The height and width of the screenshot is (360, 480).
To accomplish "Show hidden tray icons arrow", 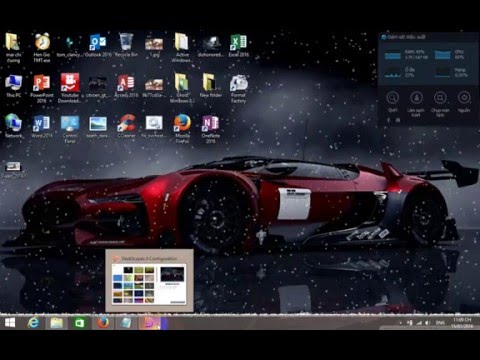I will (x=400, y=323).
